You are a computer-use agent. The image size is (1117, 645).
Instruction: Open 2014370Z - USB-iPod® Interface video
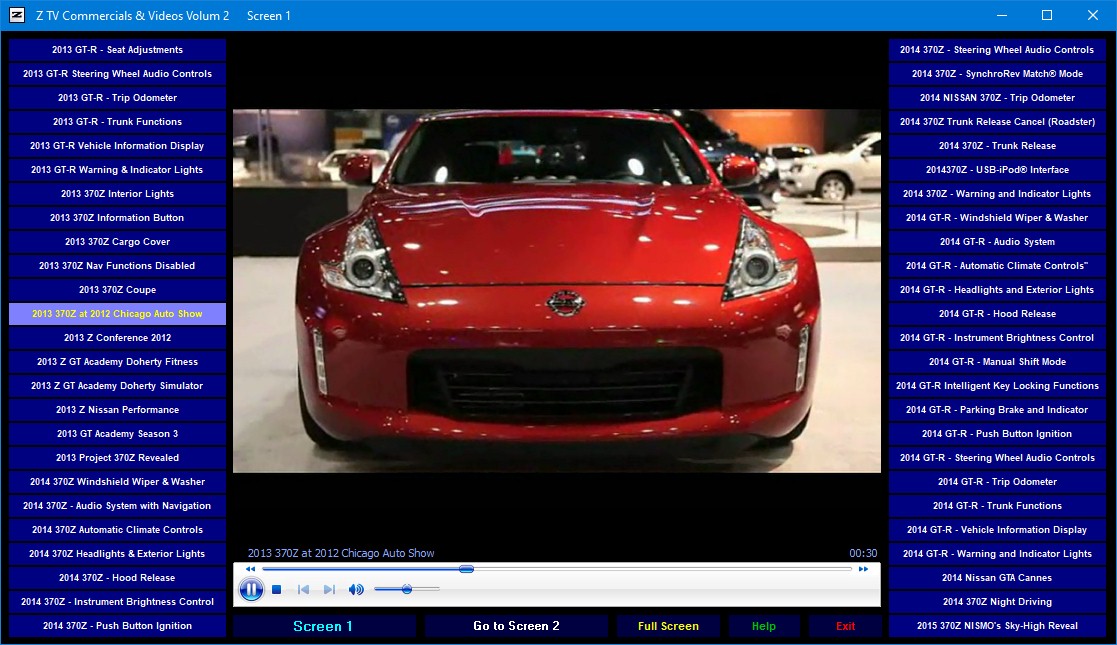(x=997, y=170)
